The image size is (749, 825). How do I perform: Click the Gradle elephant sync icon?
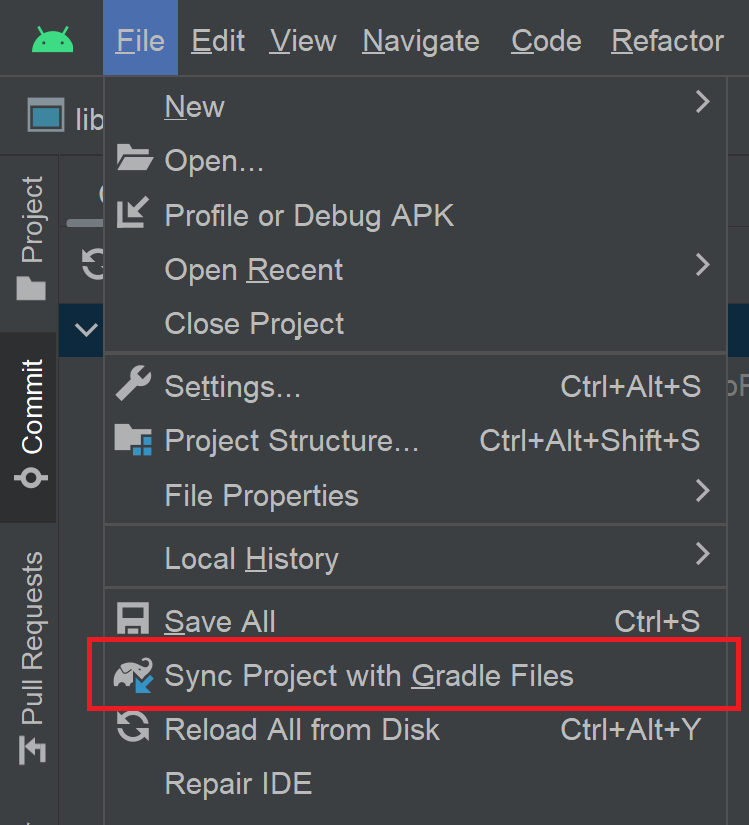[133, 676]
